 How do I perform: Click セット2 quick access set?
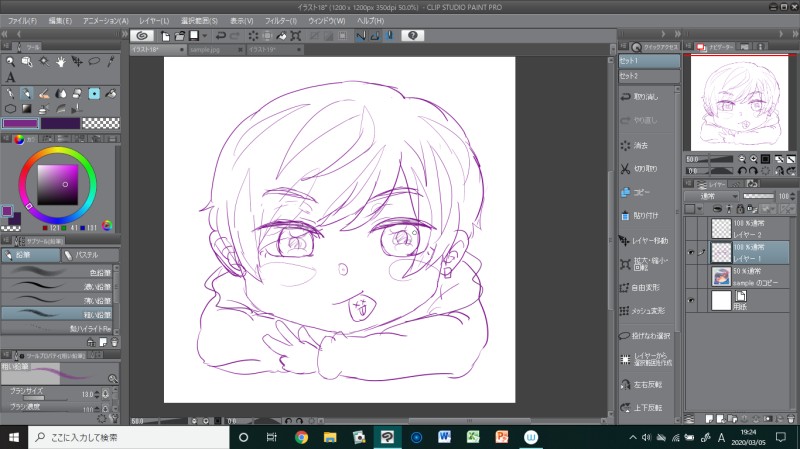coord(649,76)
